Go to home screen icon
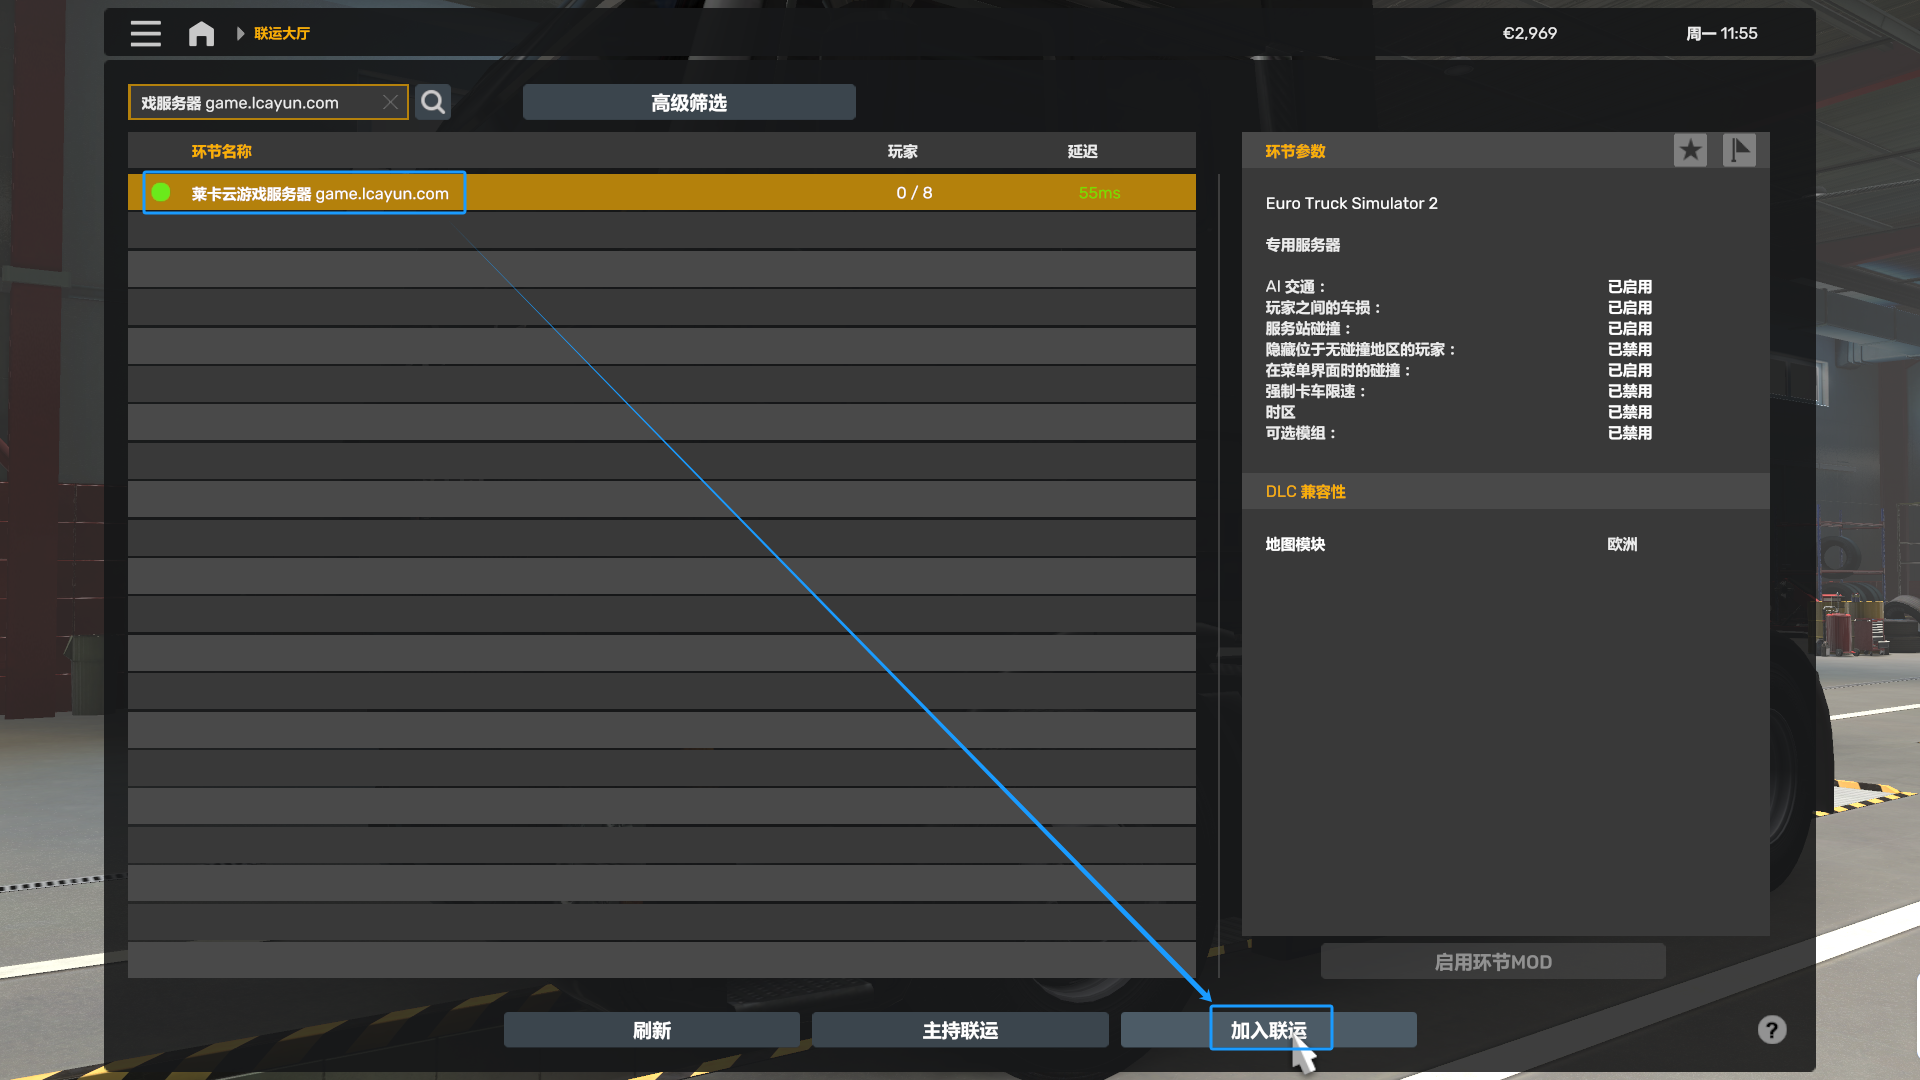This screenshot has height=1080, width=1920. [201, 34]
